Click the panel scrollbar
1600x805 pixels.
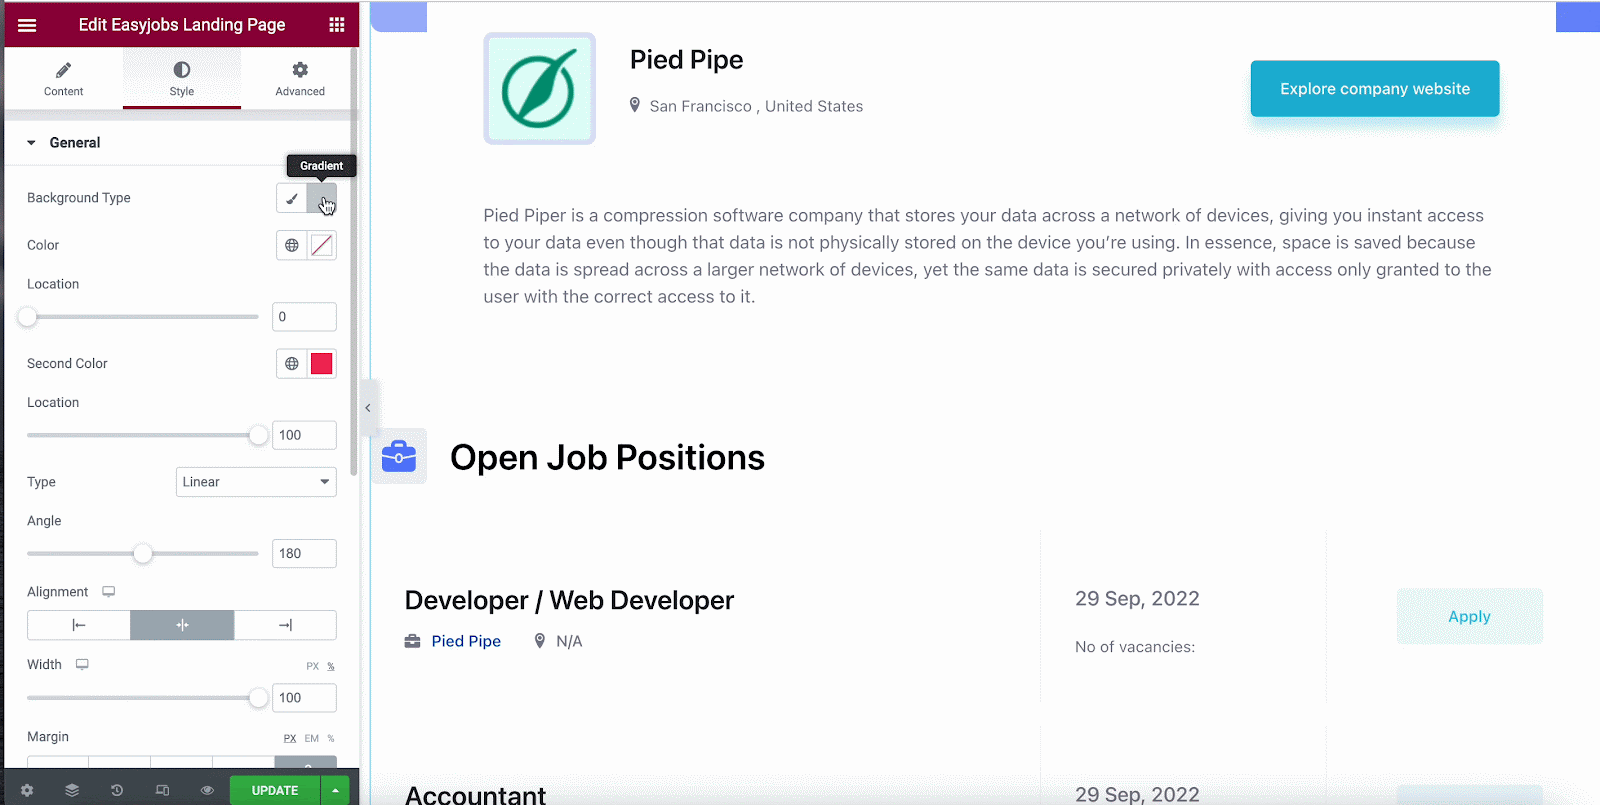[354, 260]
